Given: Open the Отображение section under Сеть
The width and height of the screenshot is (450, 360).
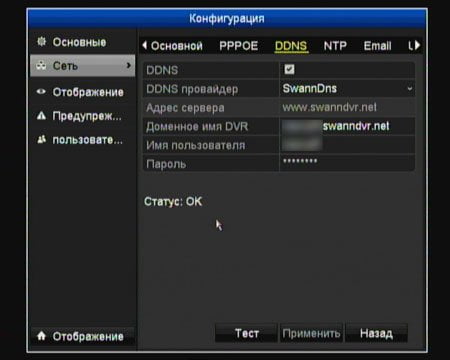Looking at the screenshot, I should pyautogui.click(x=83, y=92).
